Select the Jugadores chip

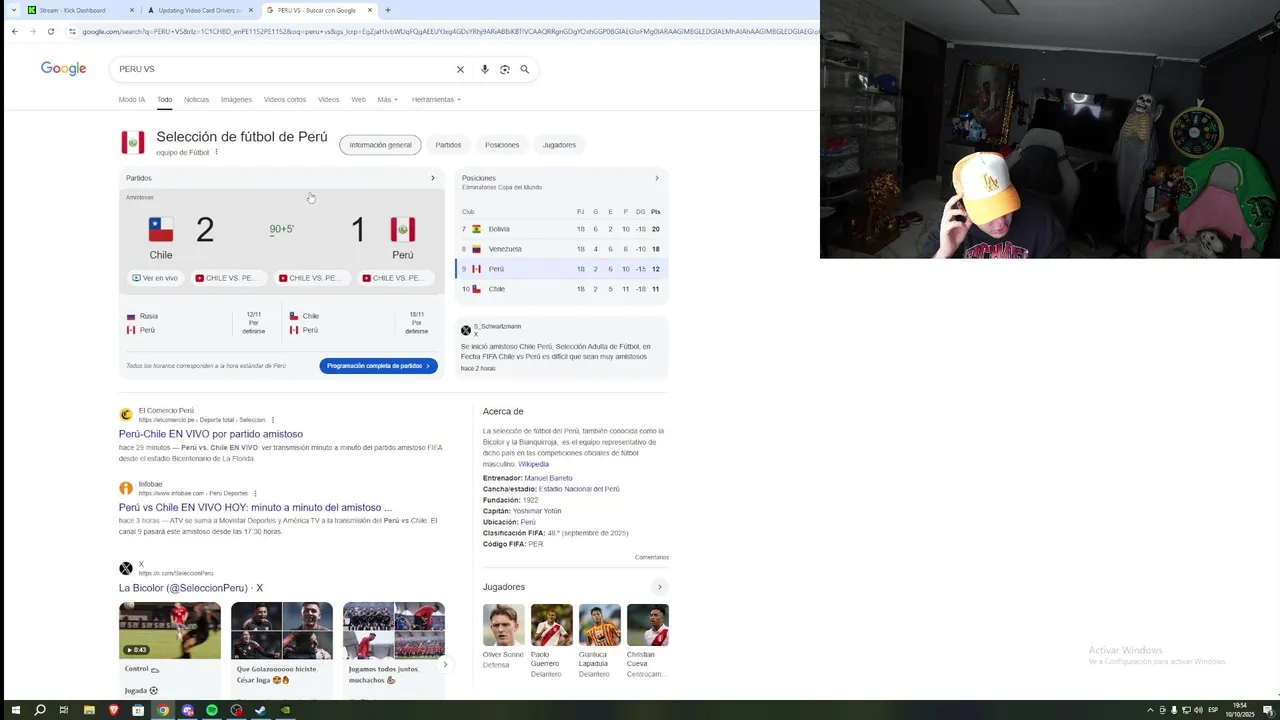tap(559, 145)
